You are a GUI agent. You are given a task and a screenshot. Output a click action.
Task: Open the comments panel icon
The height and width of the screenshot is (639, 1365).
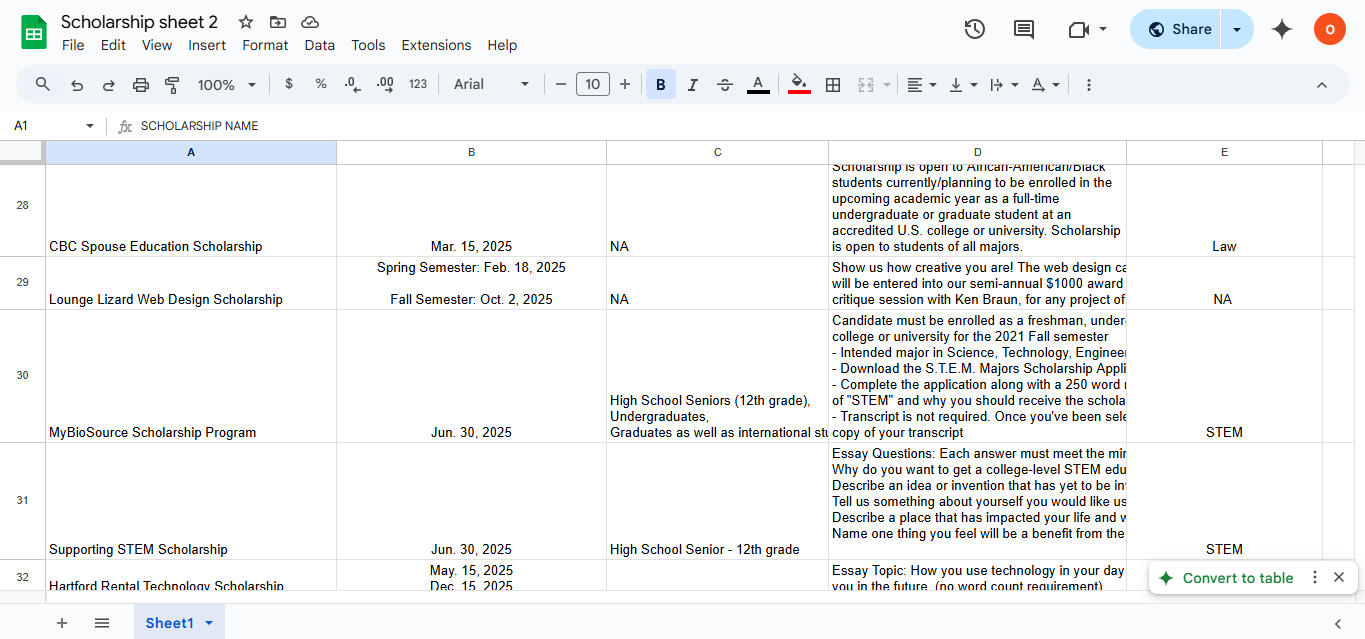click(x=1023, y=29)
